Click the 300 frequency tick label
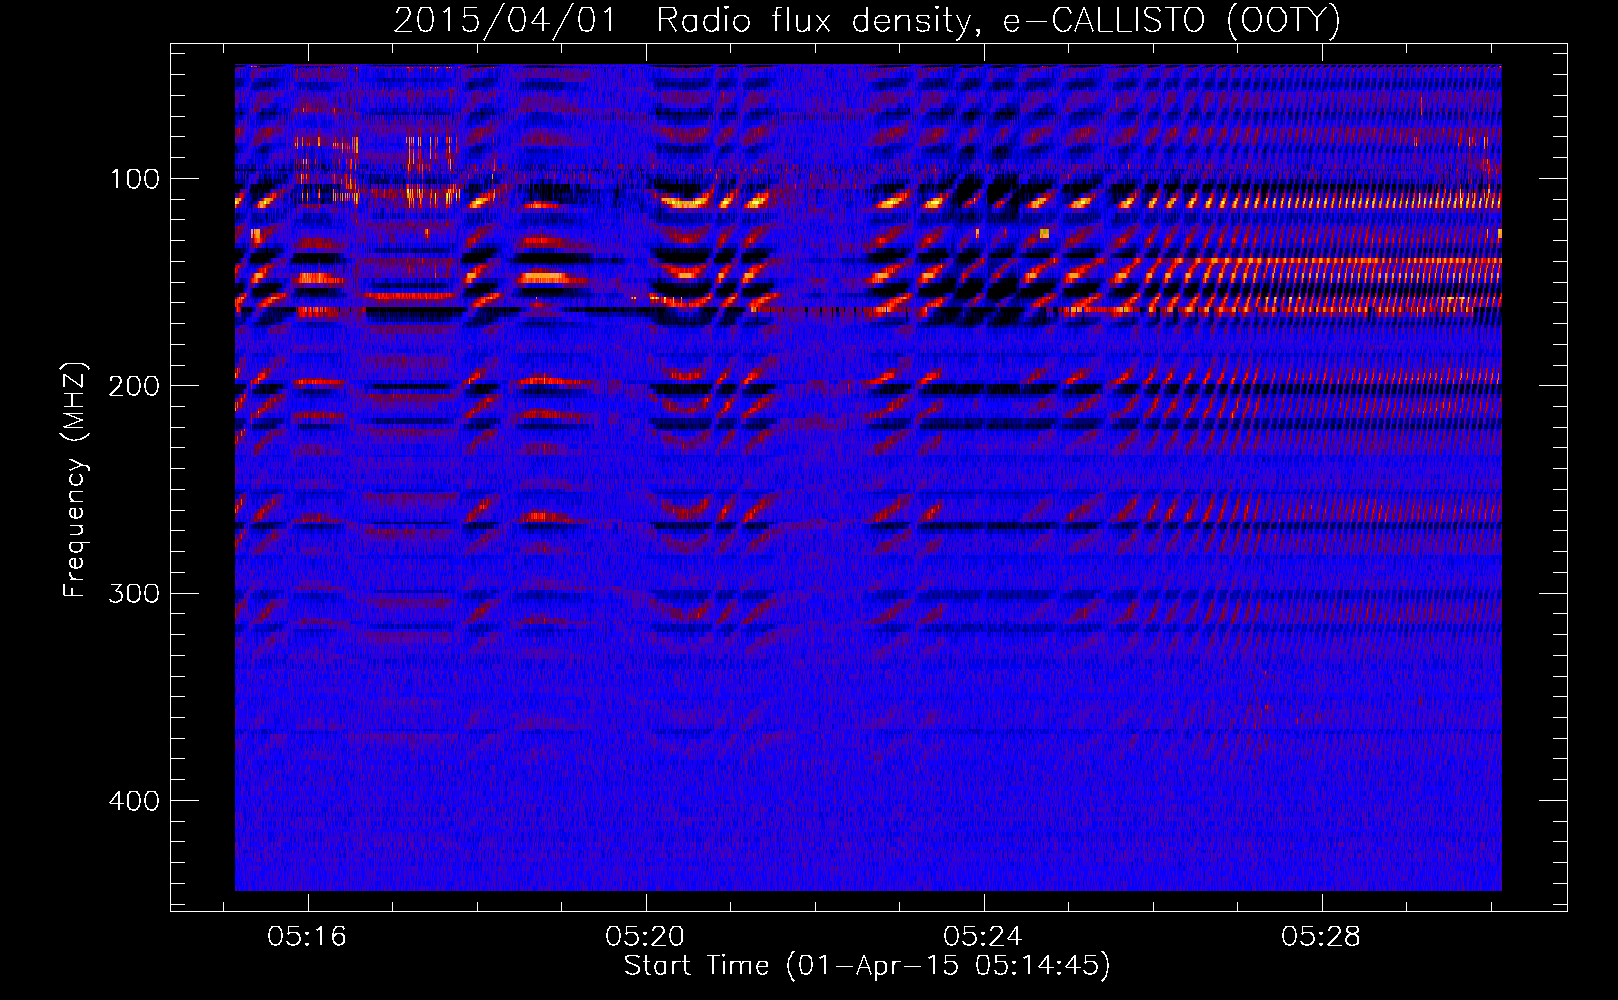Viewport: 1618px width, 1000px height. 135,594
